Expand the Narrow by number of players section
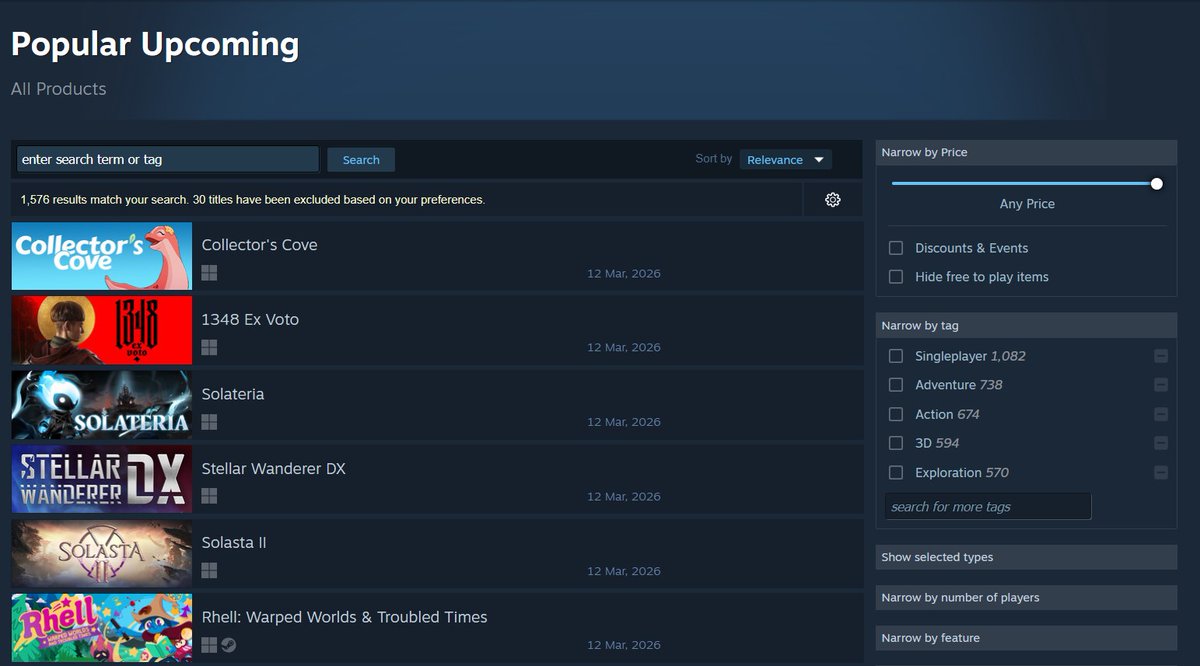The image size is (1200, 666). (x=1026, y=597)
